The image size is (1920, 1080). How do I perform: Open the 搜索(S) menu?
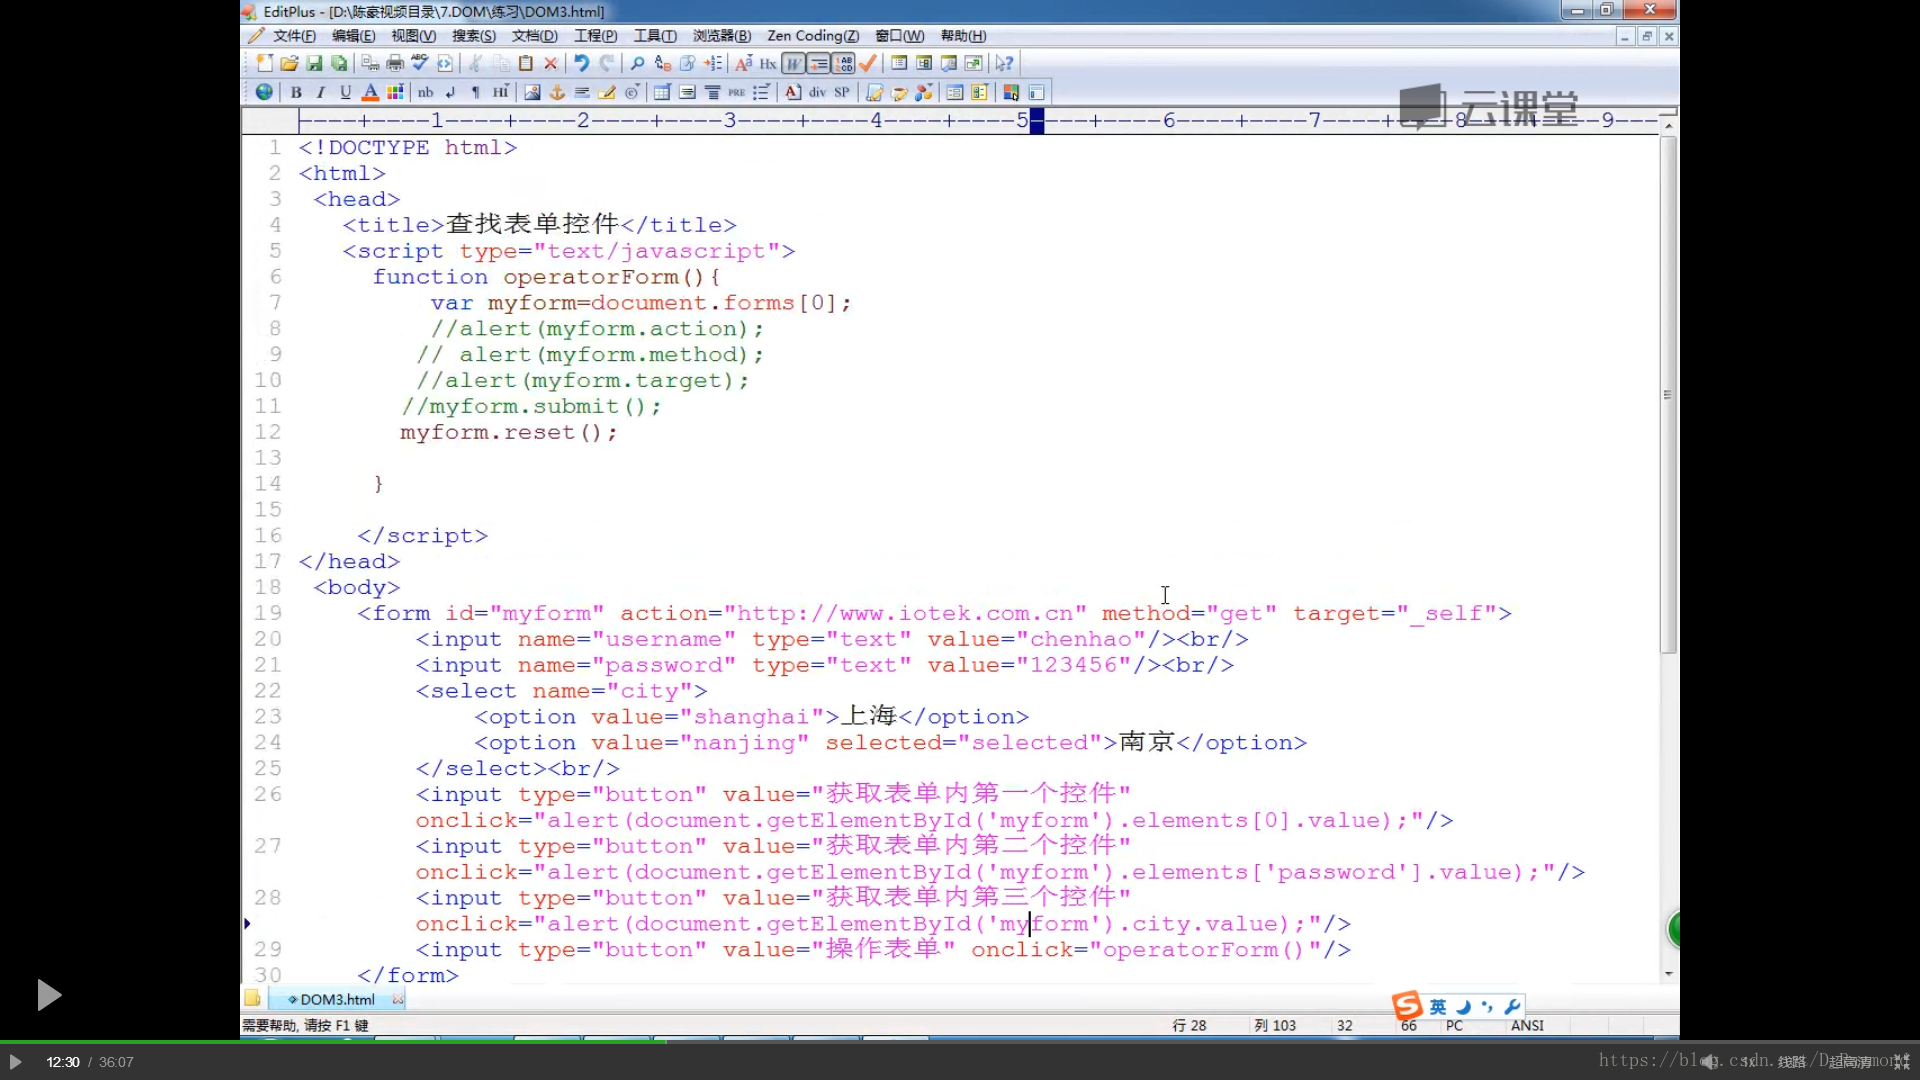tap(473, 36)
